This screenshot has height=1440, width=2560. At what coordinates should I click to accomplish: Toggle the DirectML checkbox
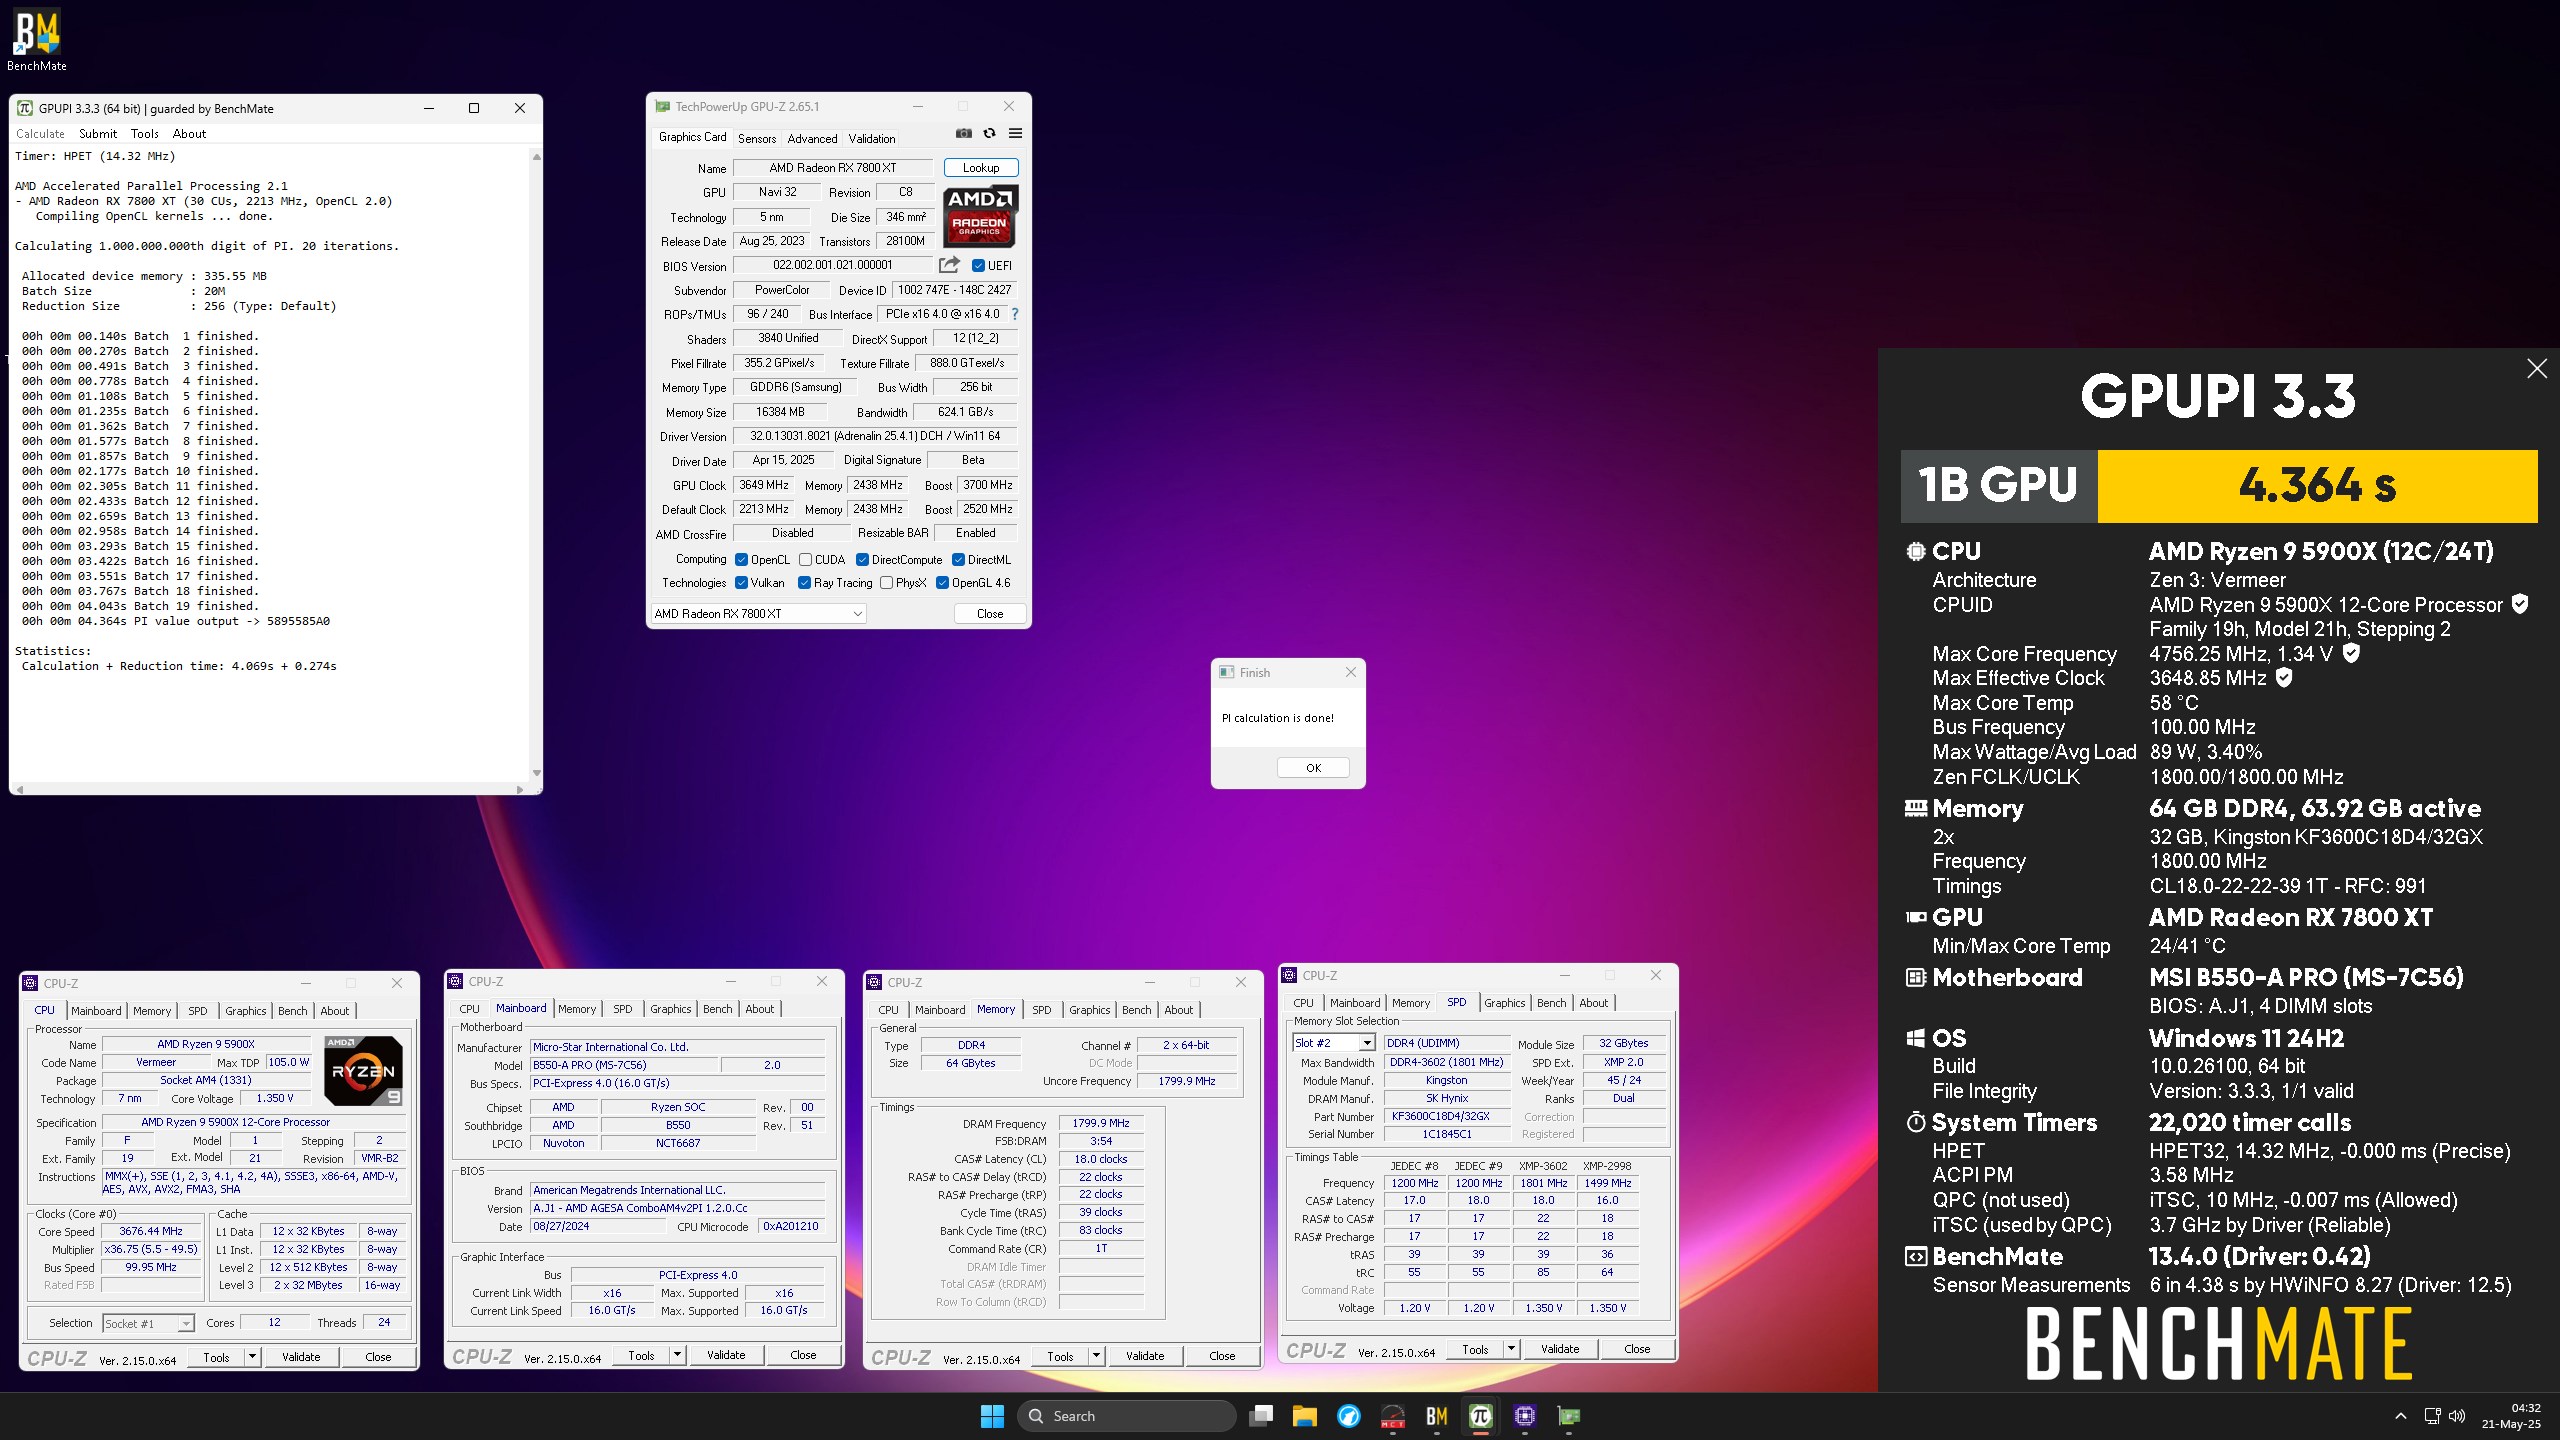click(958, 560)
